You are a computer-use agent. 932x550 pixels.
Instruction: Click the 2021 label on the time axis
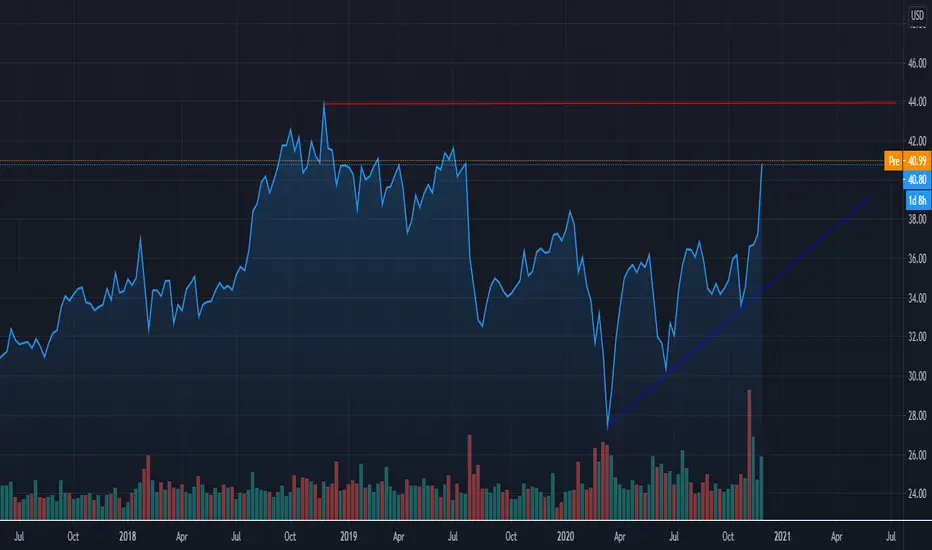782,536
